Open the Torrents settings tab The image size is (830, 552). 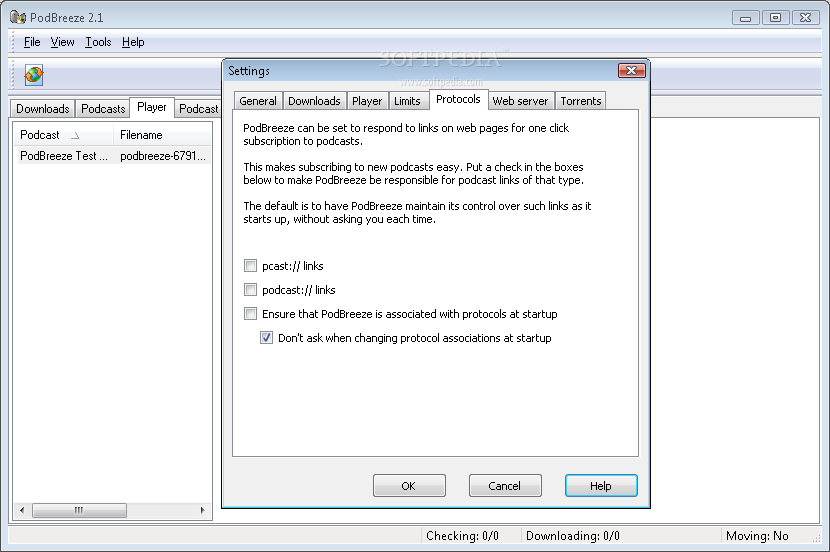click(x=581, y=101)
